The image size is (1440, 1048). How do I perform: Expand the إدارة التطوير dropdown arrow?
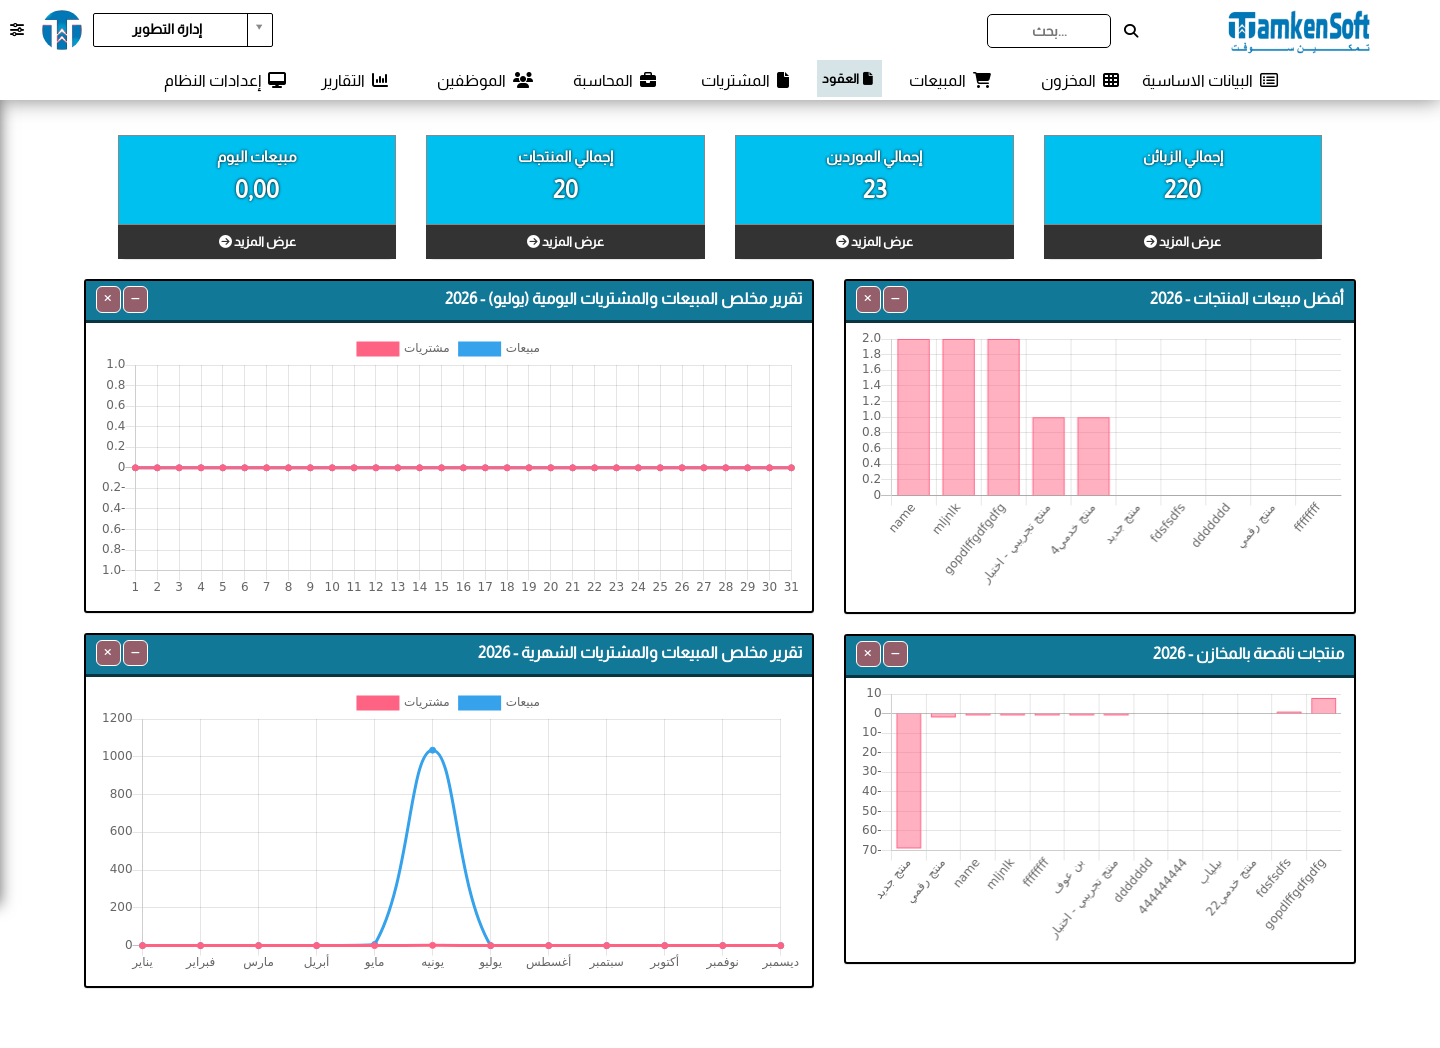click(260, 29)
